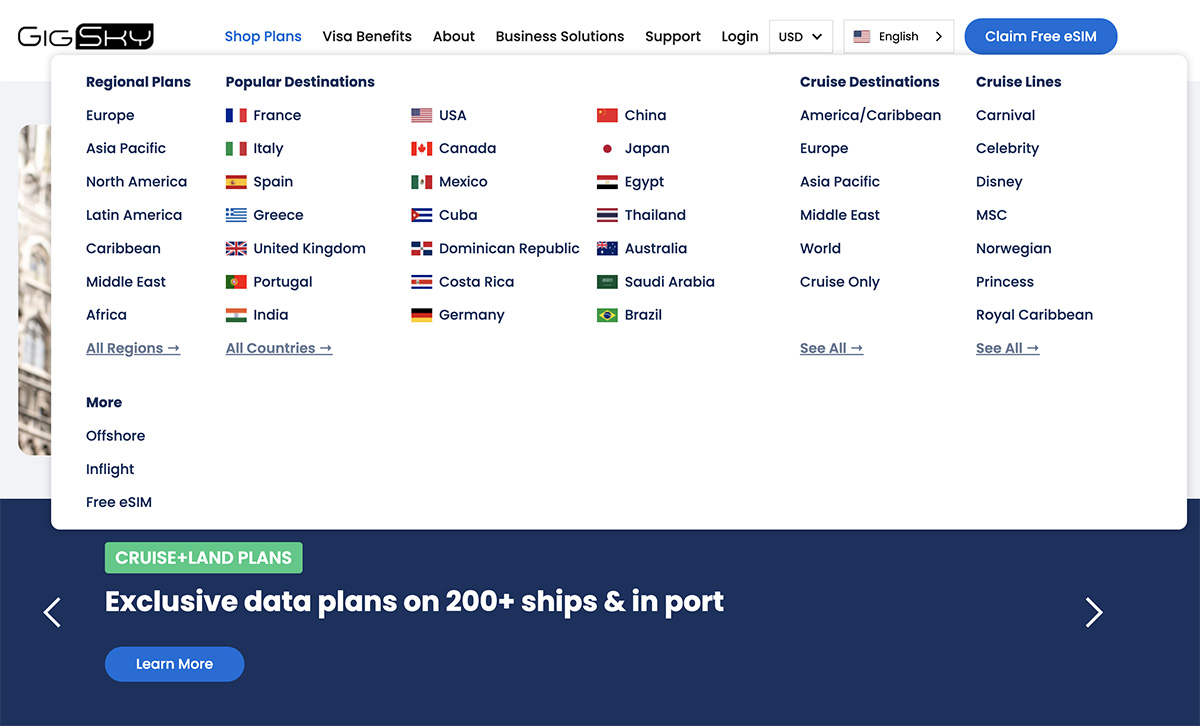Screen dimensions: 1200x726
Task: Go to previous banner slide arrow
Action: (x=53, y=612)
